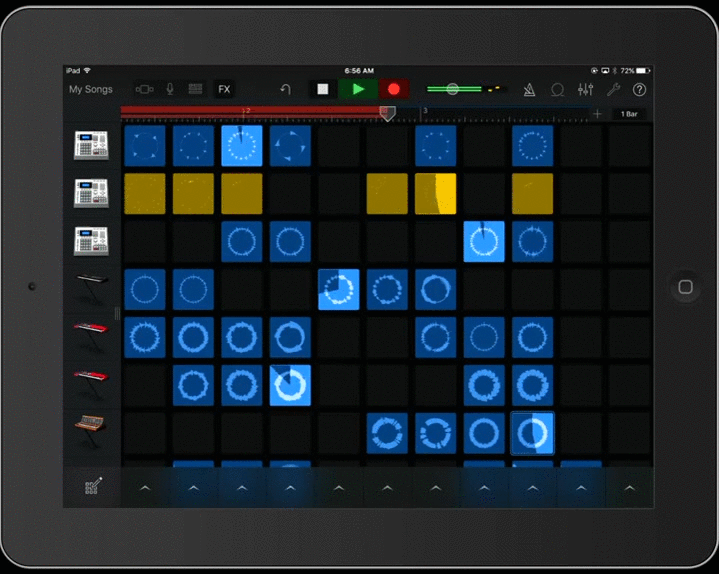This screenshot has width=719, height=574.
Task: Add section with plus button
Action: click(x=597, y=114)
